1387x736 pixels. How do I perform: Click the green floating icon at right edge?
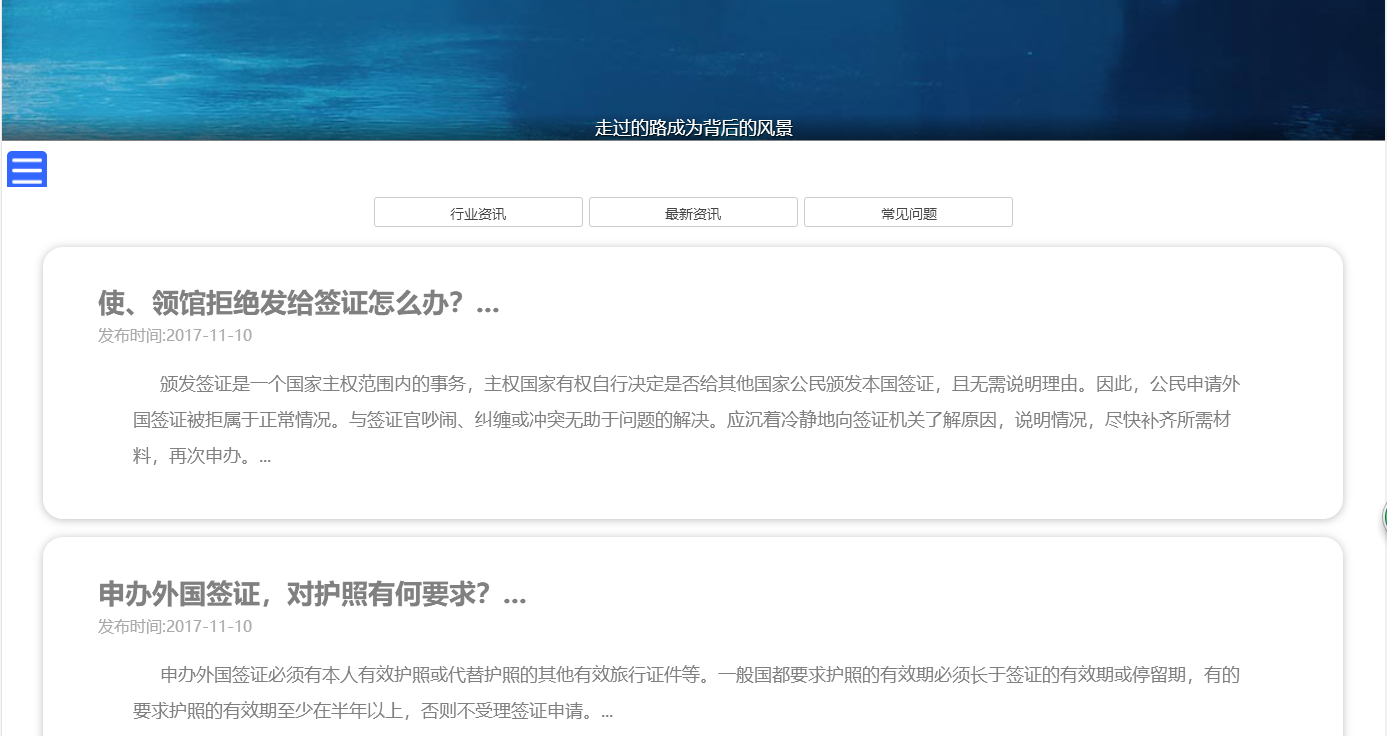[1384, 517]
